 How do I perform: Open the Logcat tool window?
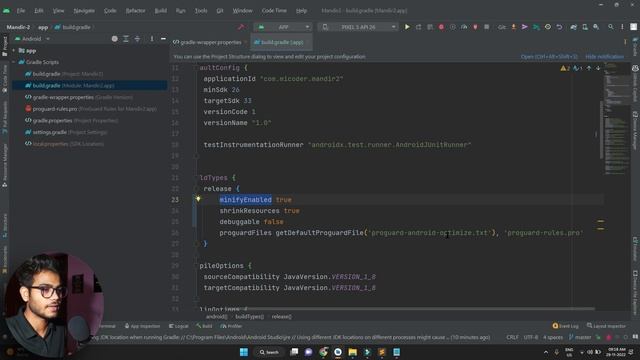click(179, 326)
